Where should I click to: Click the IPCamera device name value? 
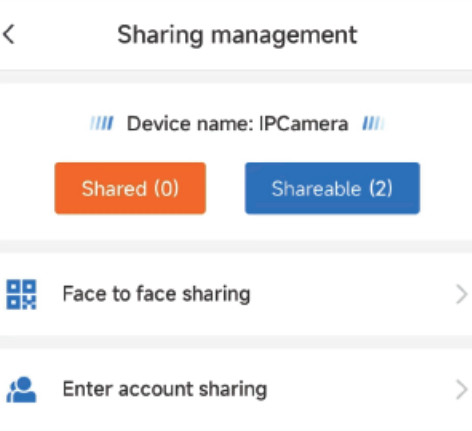[304, 124]
